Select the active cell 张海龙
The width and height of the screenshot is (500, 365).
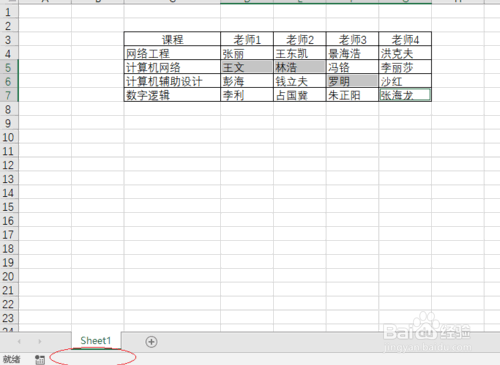tap(405, 95)
